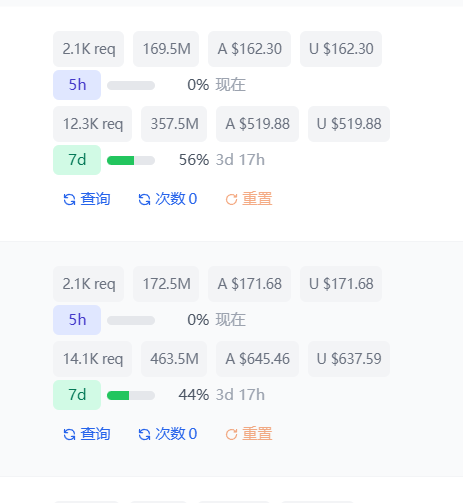
Task: Click the U $162.30 cost tag
Action: [341, 49]
